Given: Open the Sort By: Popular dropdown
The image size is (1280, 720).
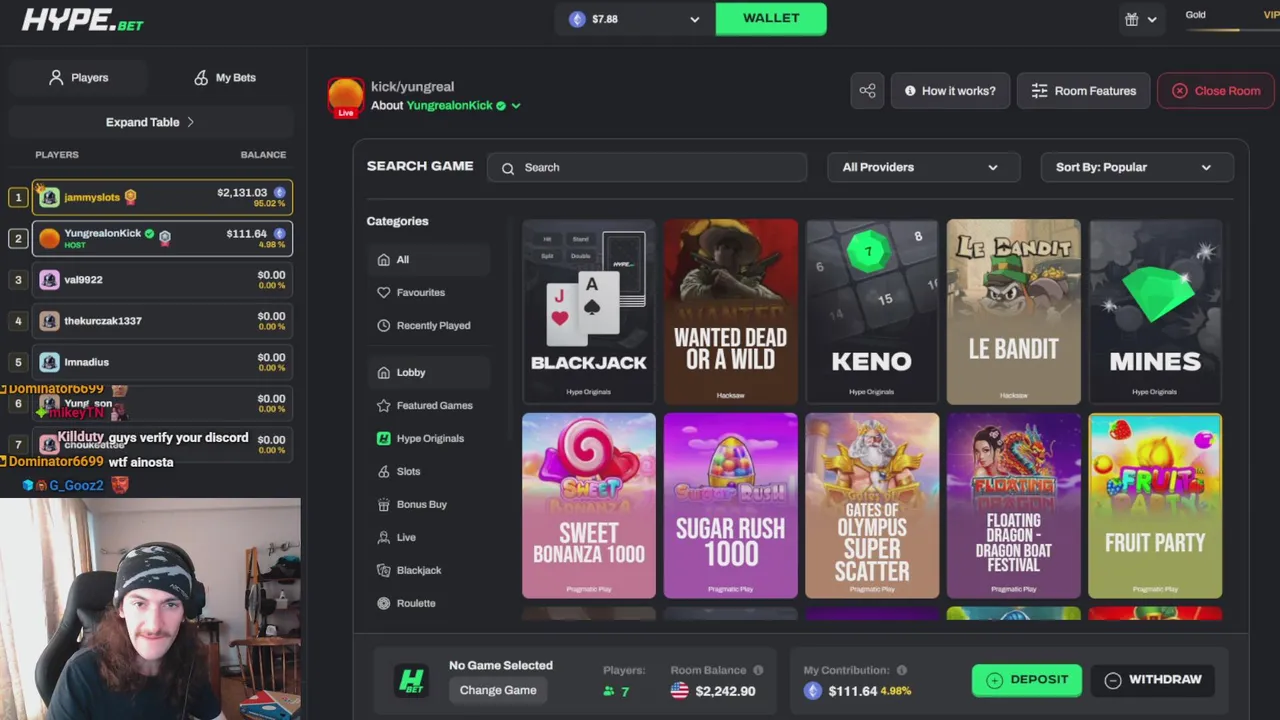Looking at the screenshot, I should pos(1137,168).
